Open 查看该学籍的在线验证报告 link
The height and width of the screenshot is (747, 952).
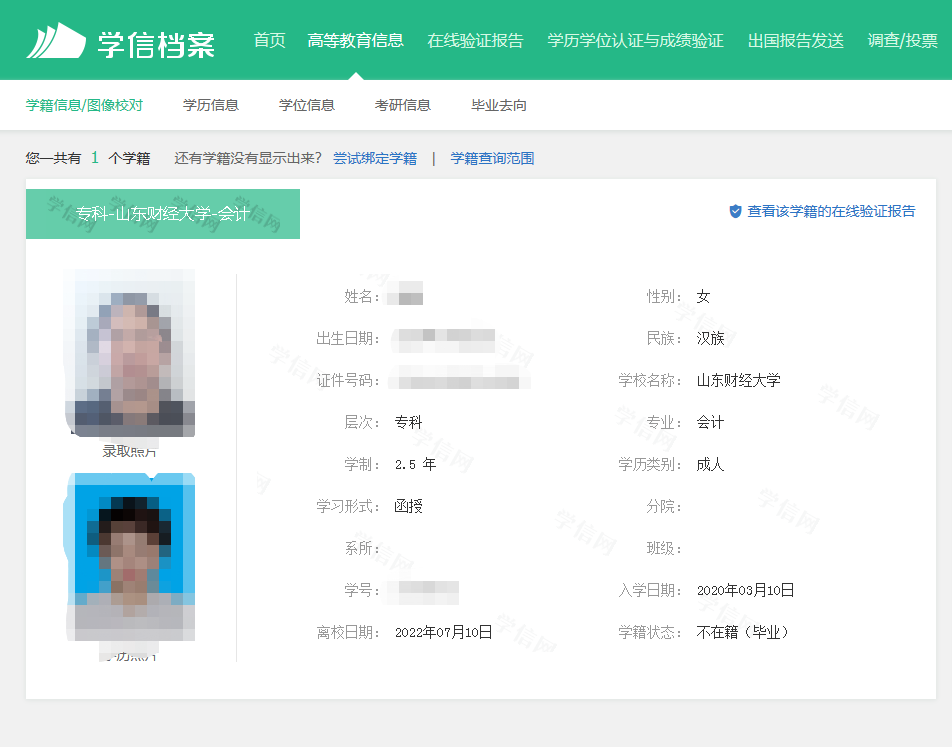tap(831, 211)
